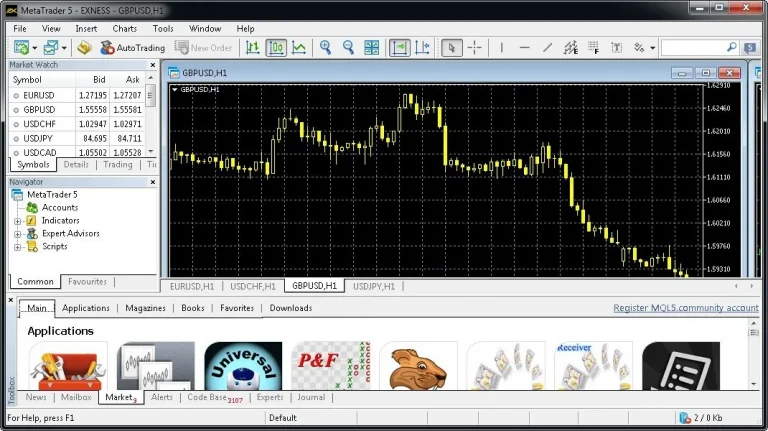Click the New Chart toolbar icon
The width and height of the screenshot is (768, 431).
click(x=21, y=48)
